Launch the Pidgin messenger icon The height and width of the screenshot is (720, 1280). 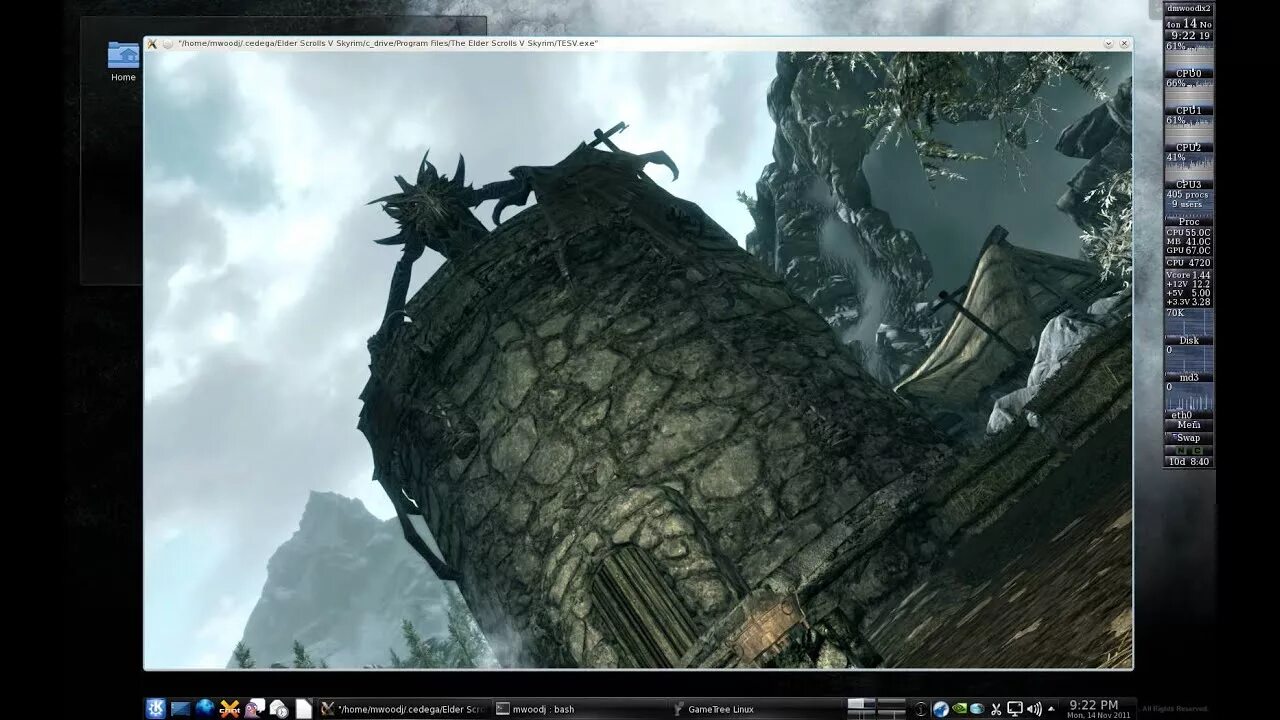255,708
